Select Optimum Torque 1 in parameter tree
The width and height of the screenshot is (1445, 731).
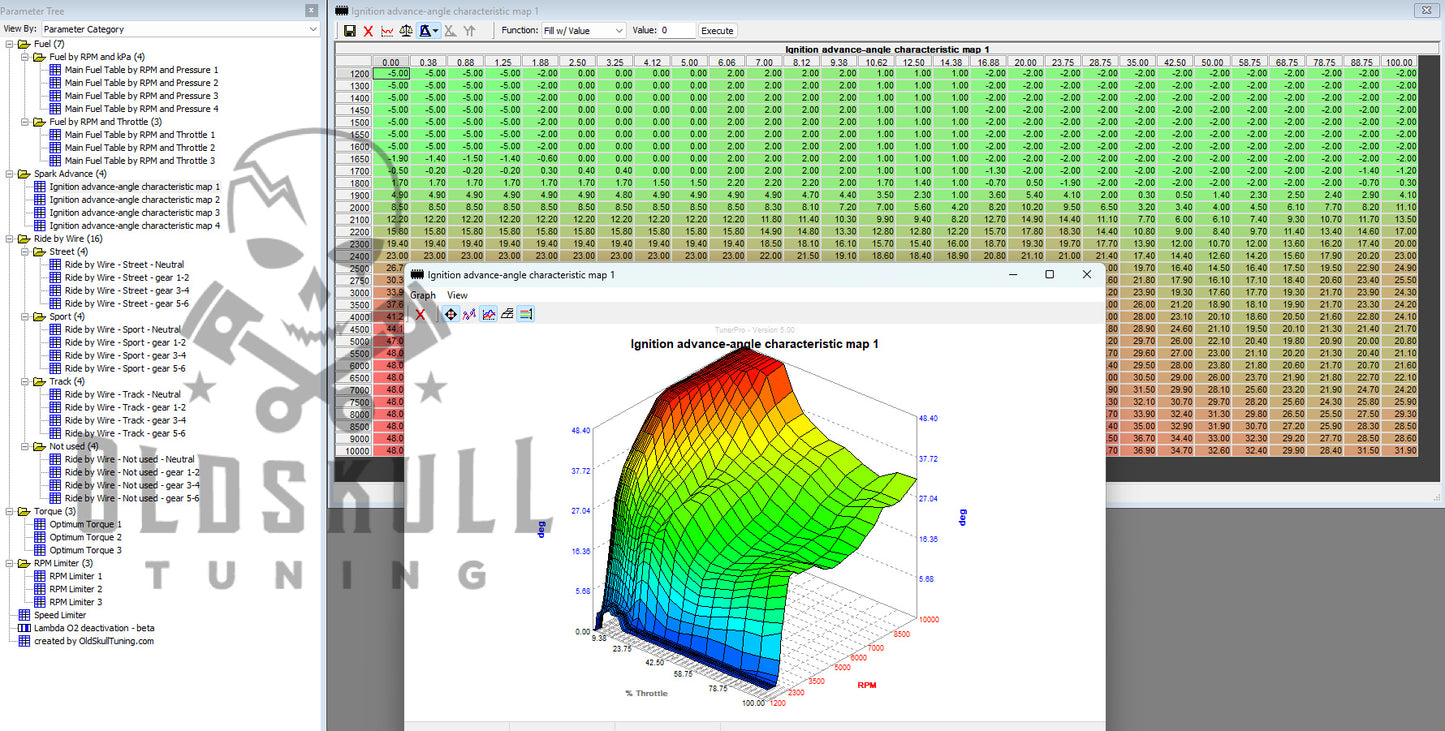[x=85, y=524]
